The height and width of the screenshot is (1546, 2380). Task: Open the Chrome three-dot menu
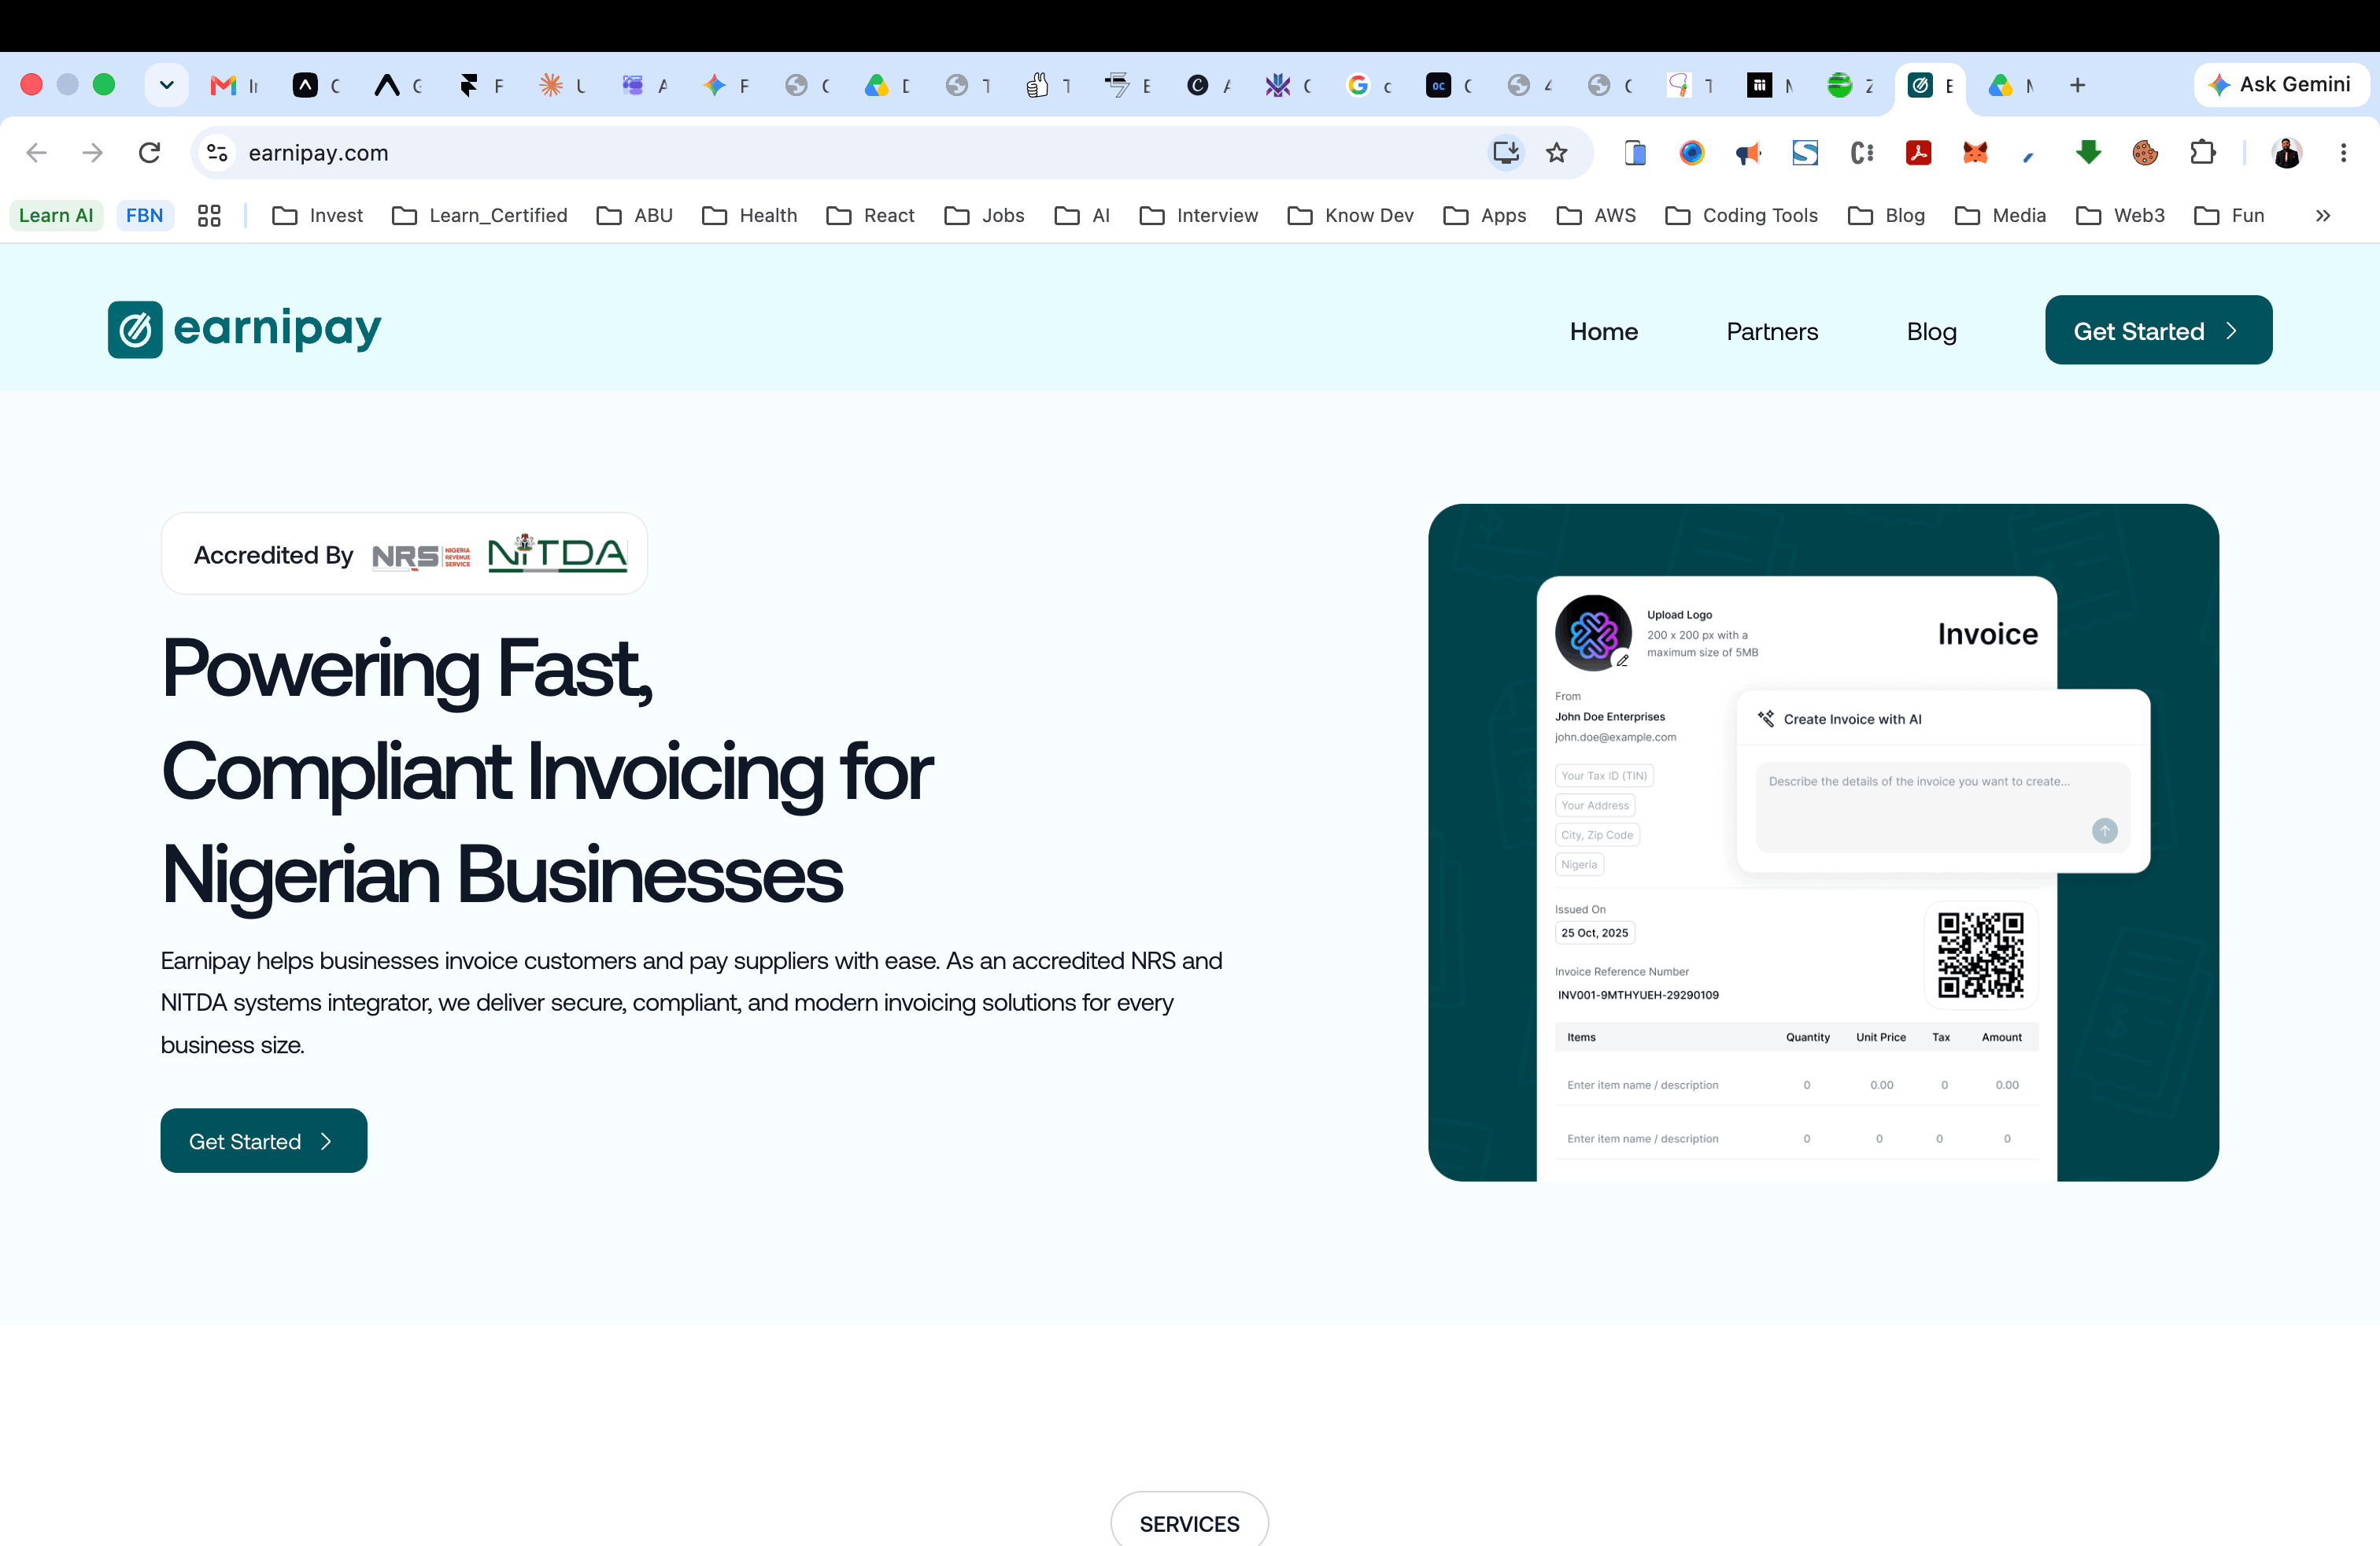pyautogui.click(x=2343, y=153)
